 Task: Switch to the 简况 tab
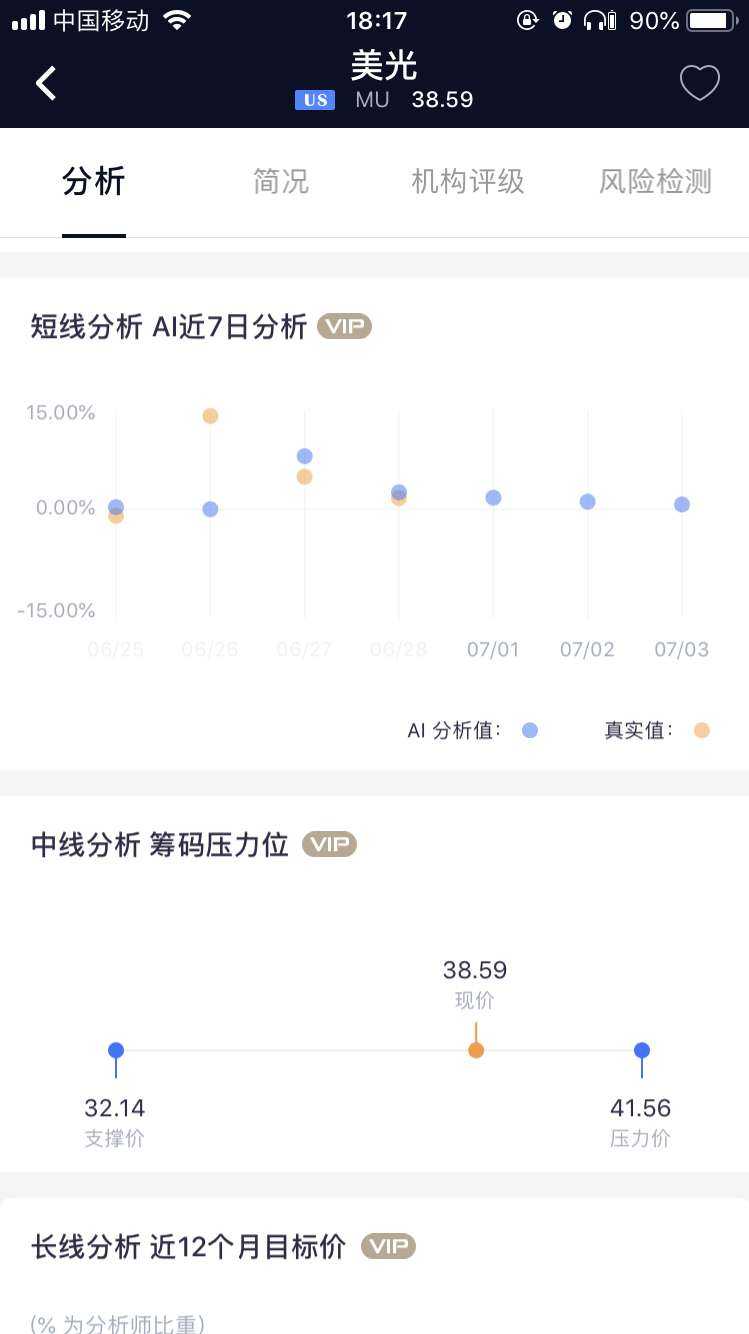coord(281,181)
